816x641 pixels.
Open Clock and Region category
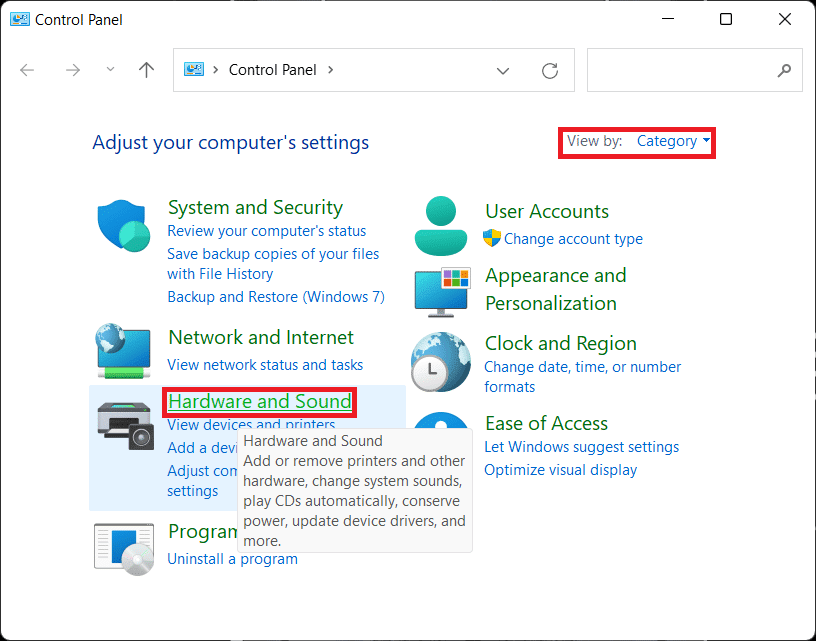pyautogui.click(x=560, y=344)
